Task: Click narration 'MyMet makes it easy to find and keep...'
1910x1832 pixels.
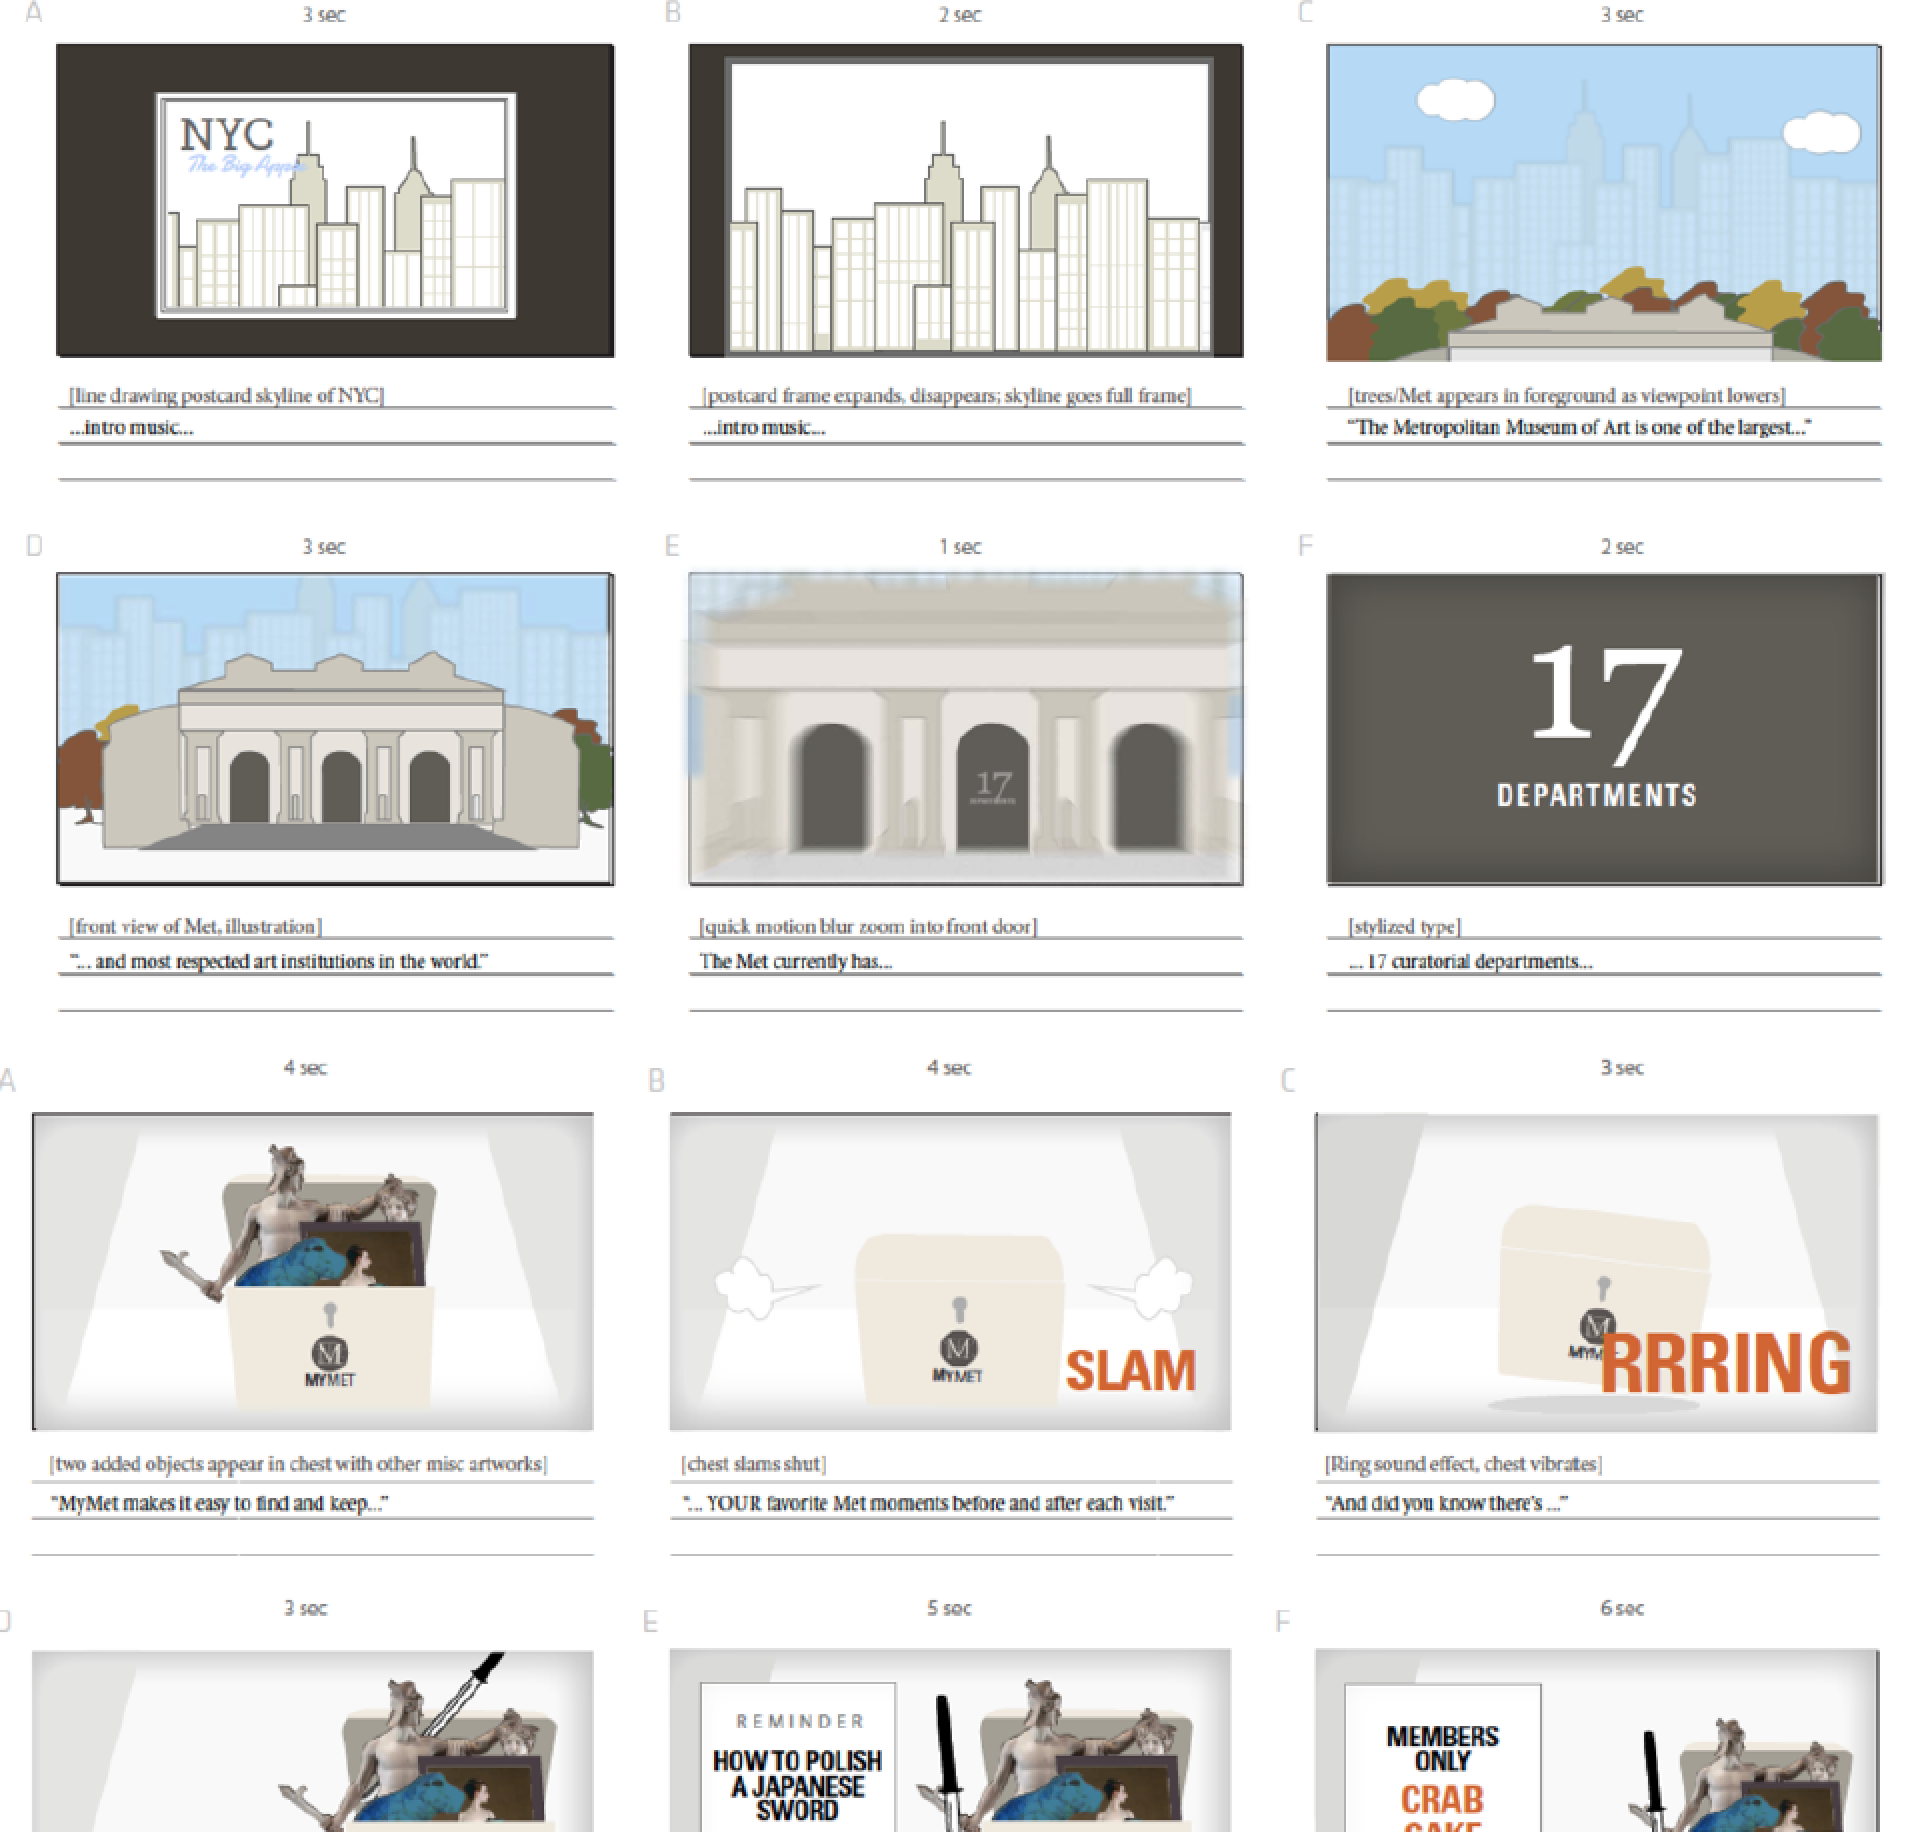Action: 219,1503
